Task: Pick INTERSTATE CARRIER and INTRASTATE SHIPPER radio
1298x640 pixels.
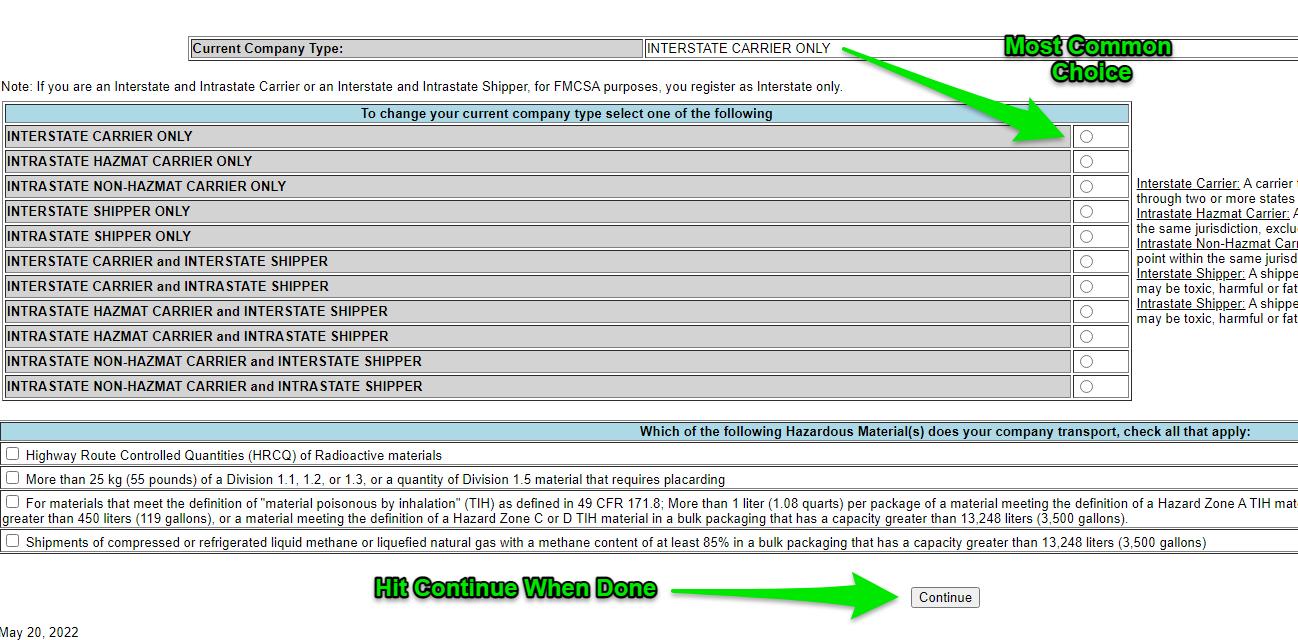Action: click(1086, 287)
